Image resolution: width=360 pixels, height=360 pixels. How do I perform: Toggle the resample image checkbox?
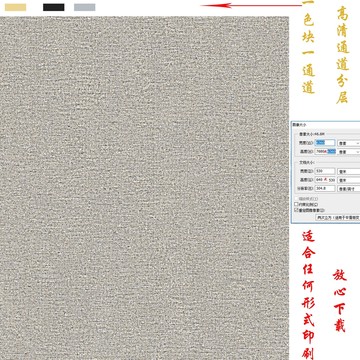[x=296, y=210]
